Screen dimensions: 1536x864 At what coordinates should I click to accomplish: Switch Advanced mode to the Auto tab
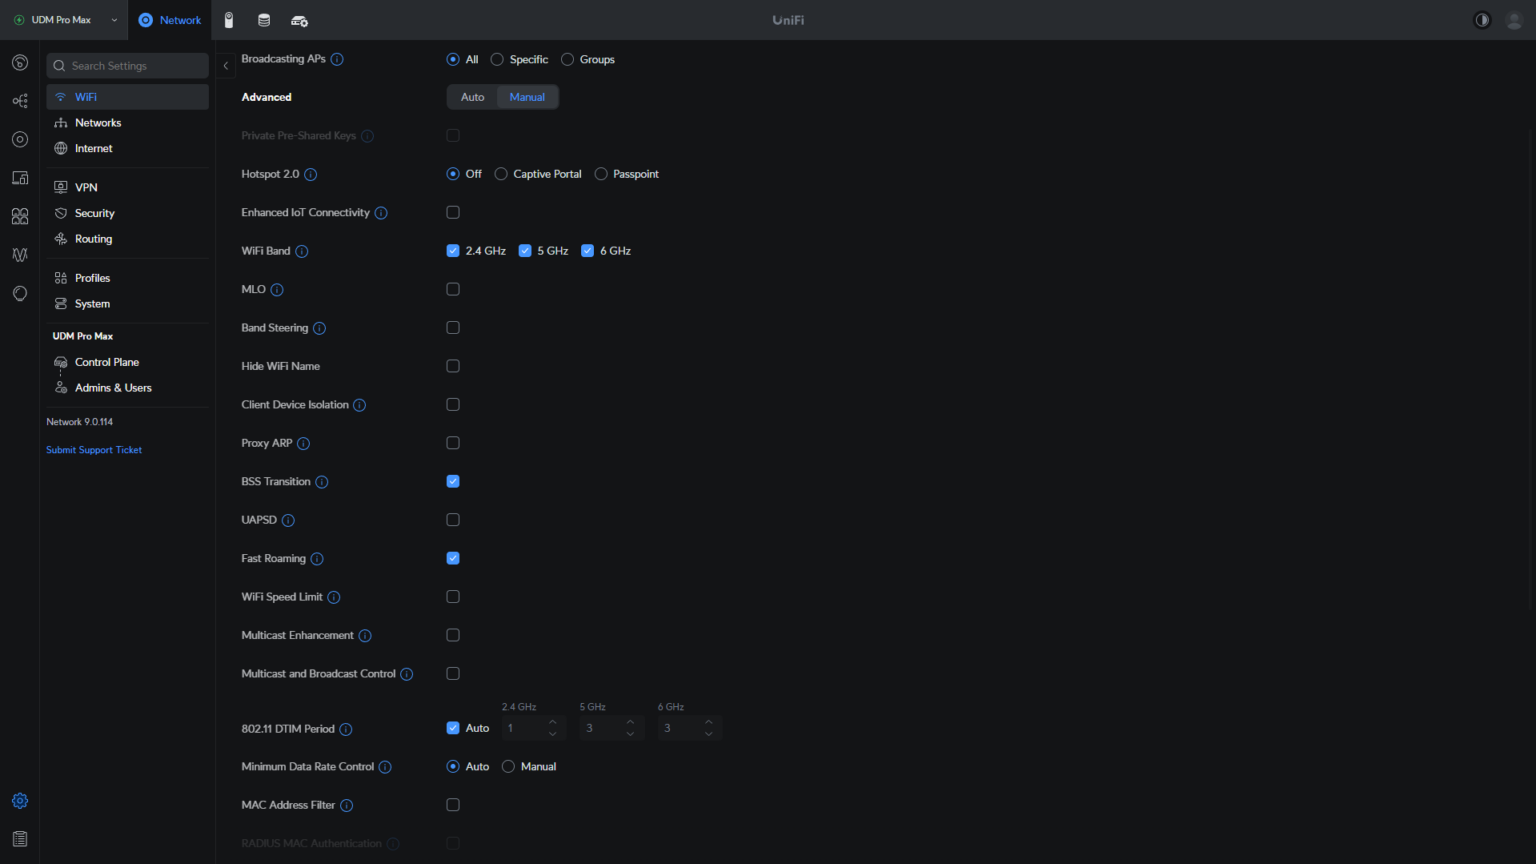pos(472,97)
